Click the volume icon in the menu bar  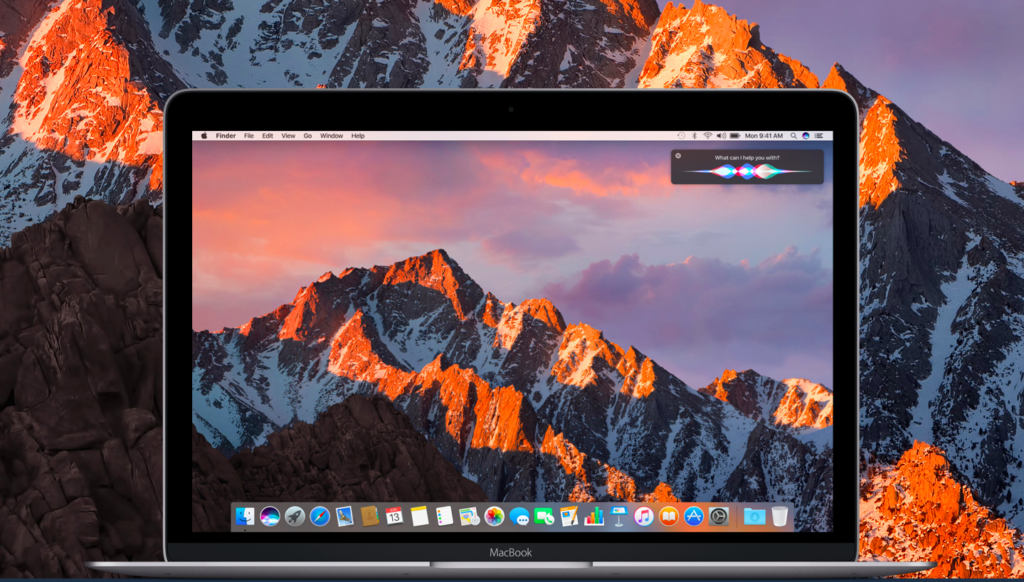coord(721,135)
